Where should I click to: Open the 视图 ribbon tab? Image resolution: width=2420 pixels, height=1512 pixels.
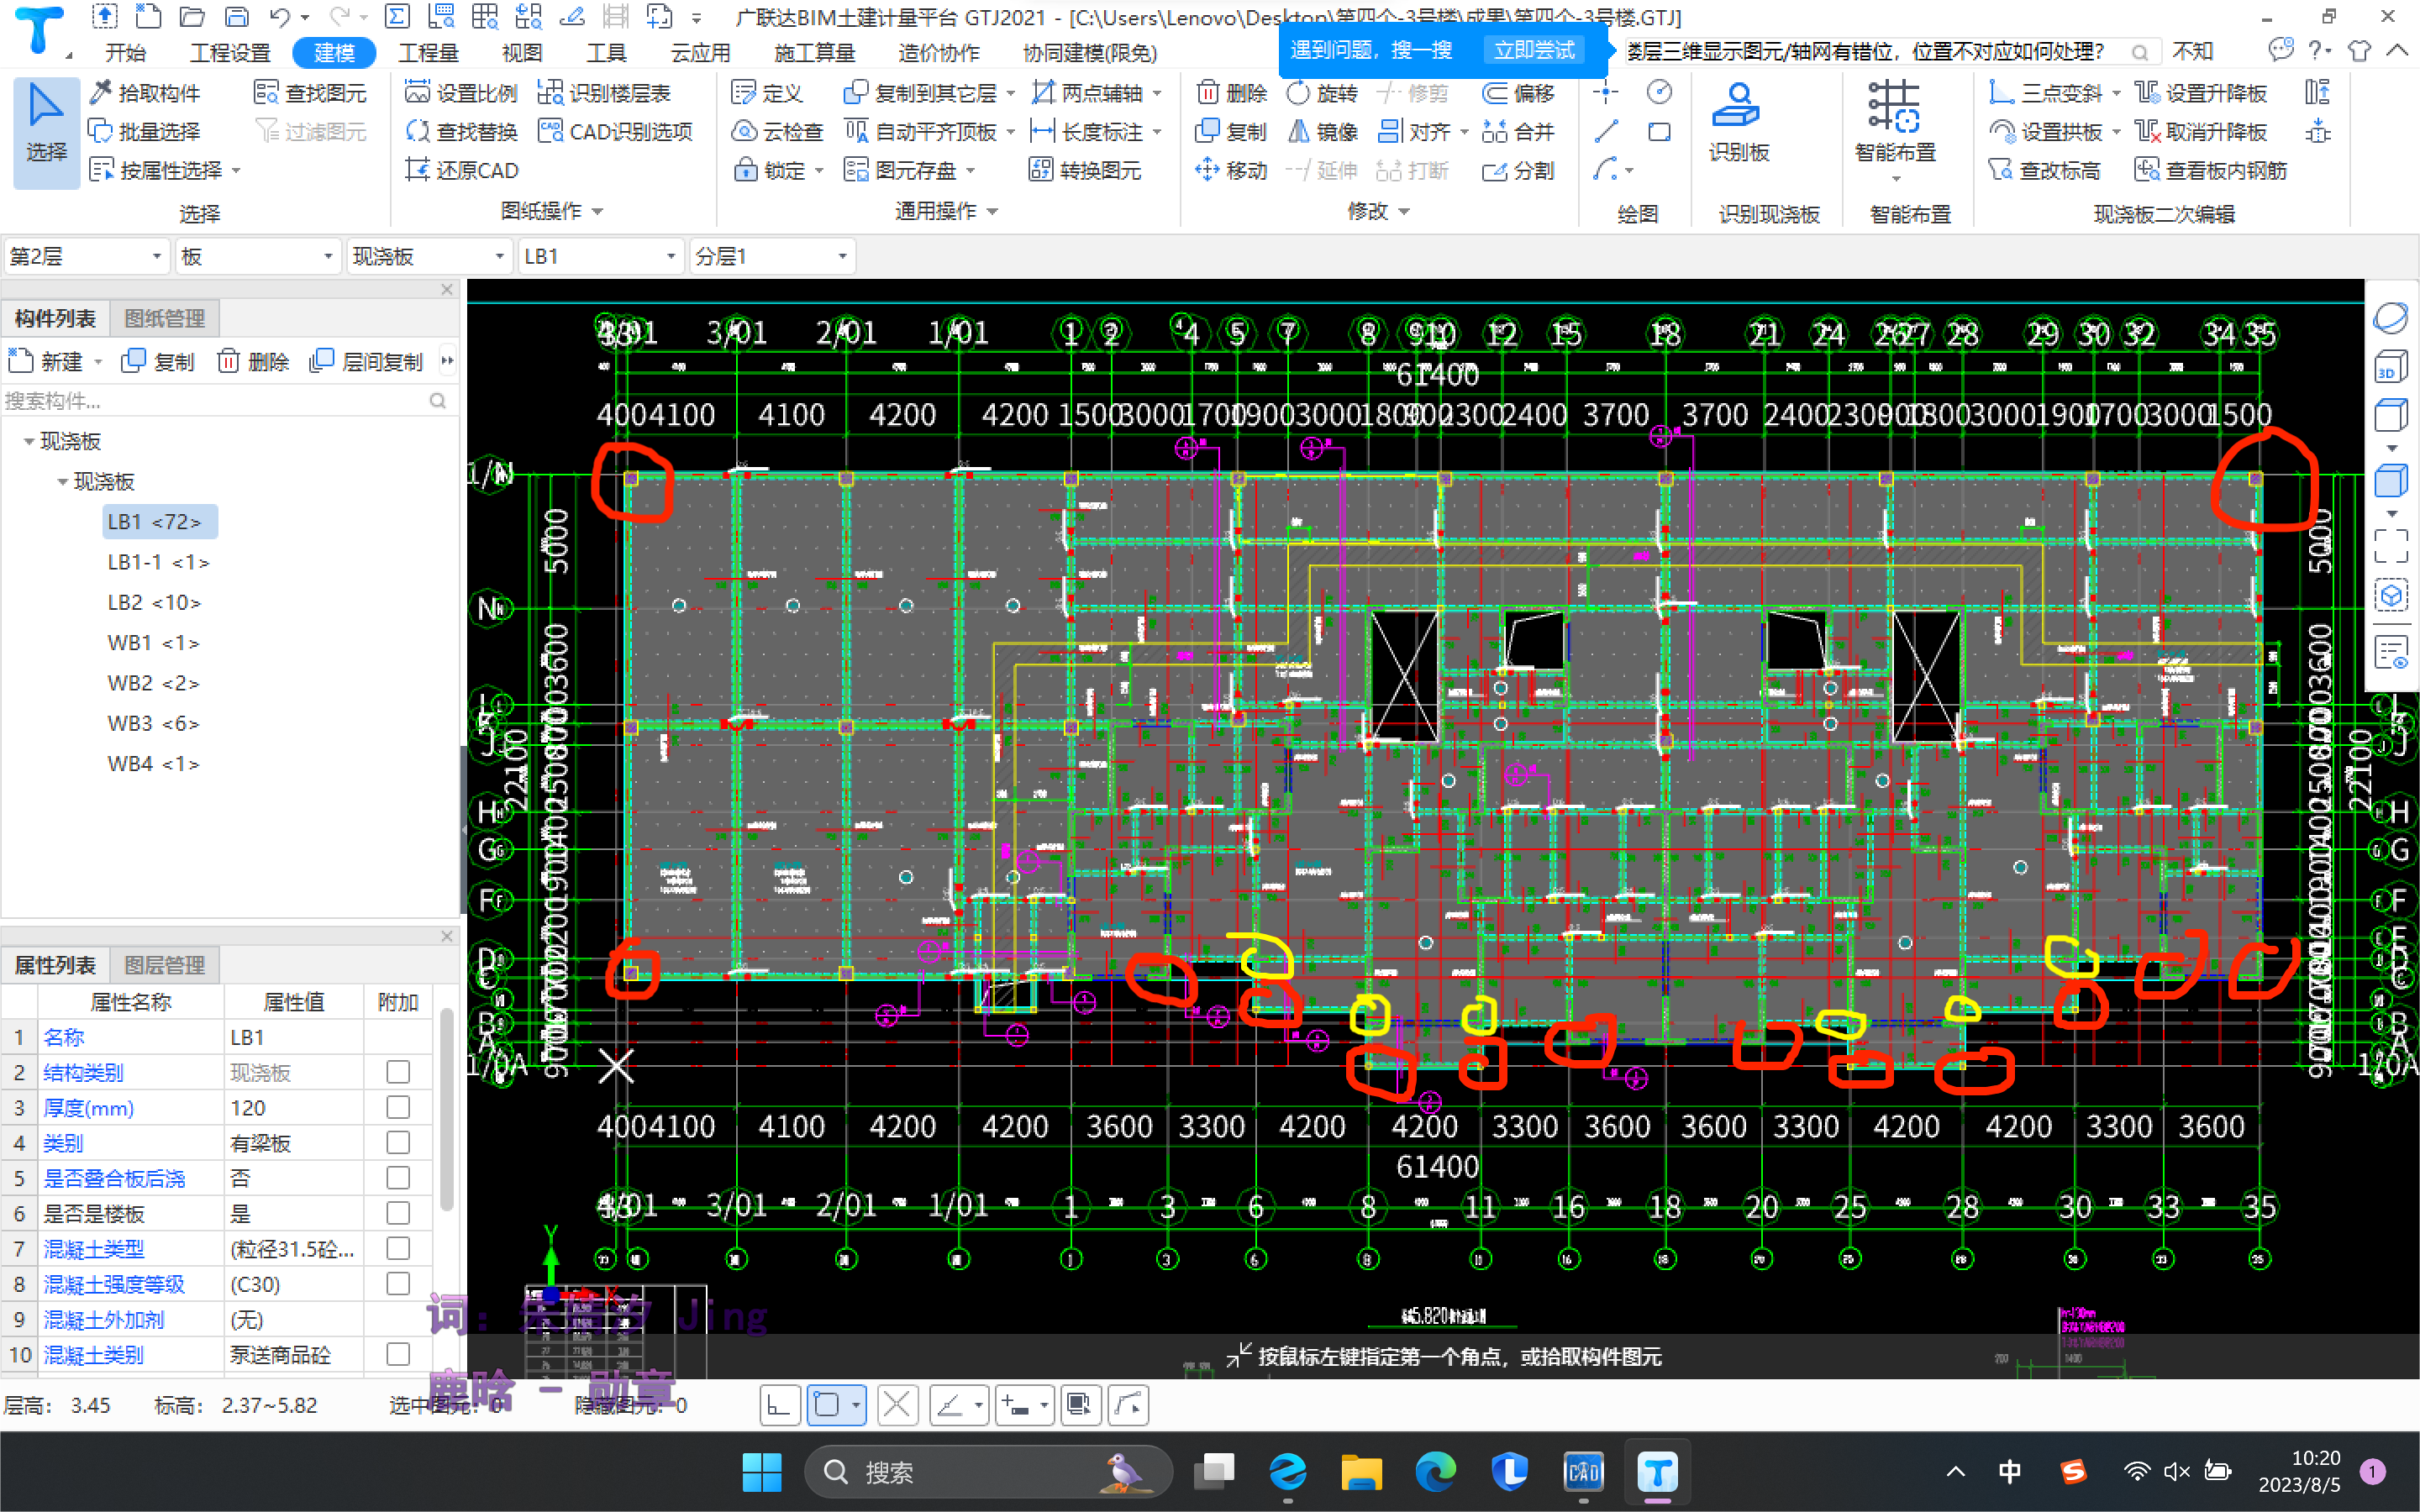521,52
